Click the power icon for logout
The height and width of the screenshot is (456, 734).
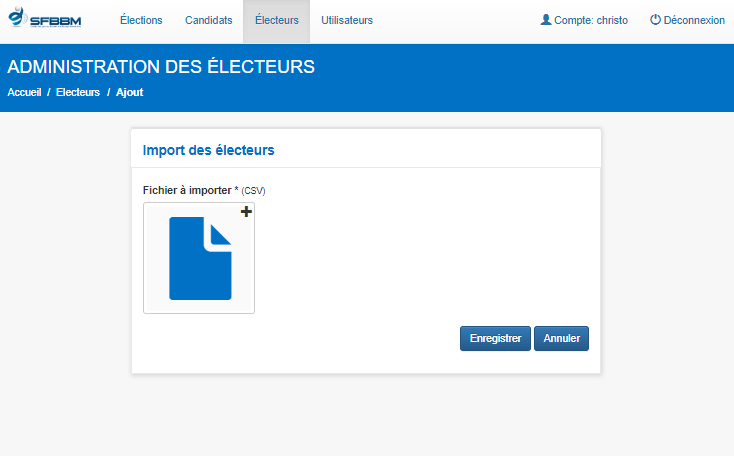pyautogui.click(x=655, y=20)
